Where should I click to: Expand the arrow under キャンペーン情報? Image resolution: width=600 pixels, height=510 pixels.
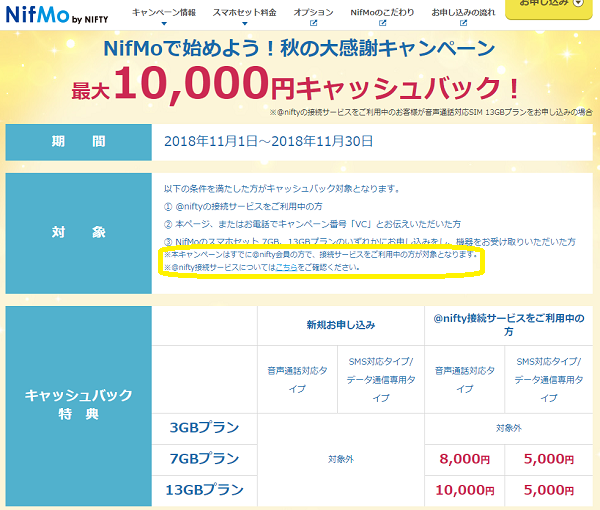[164, 24]
